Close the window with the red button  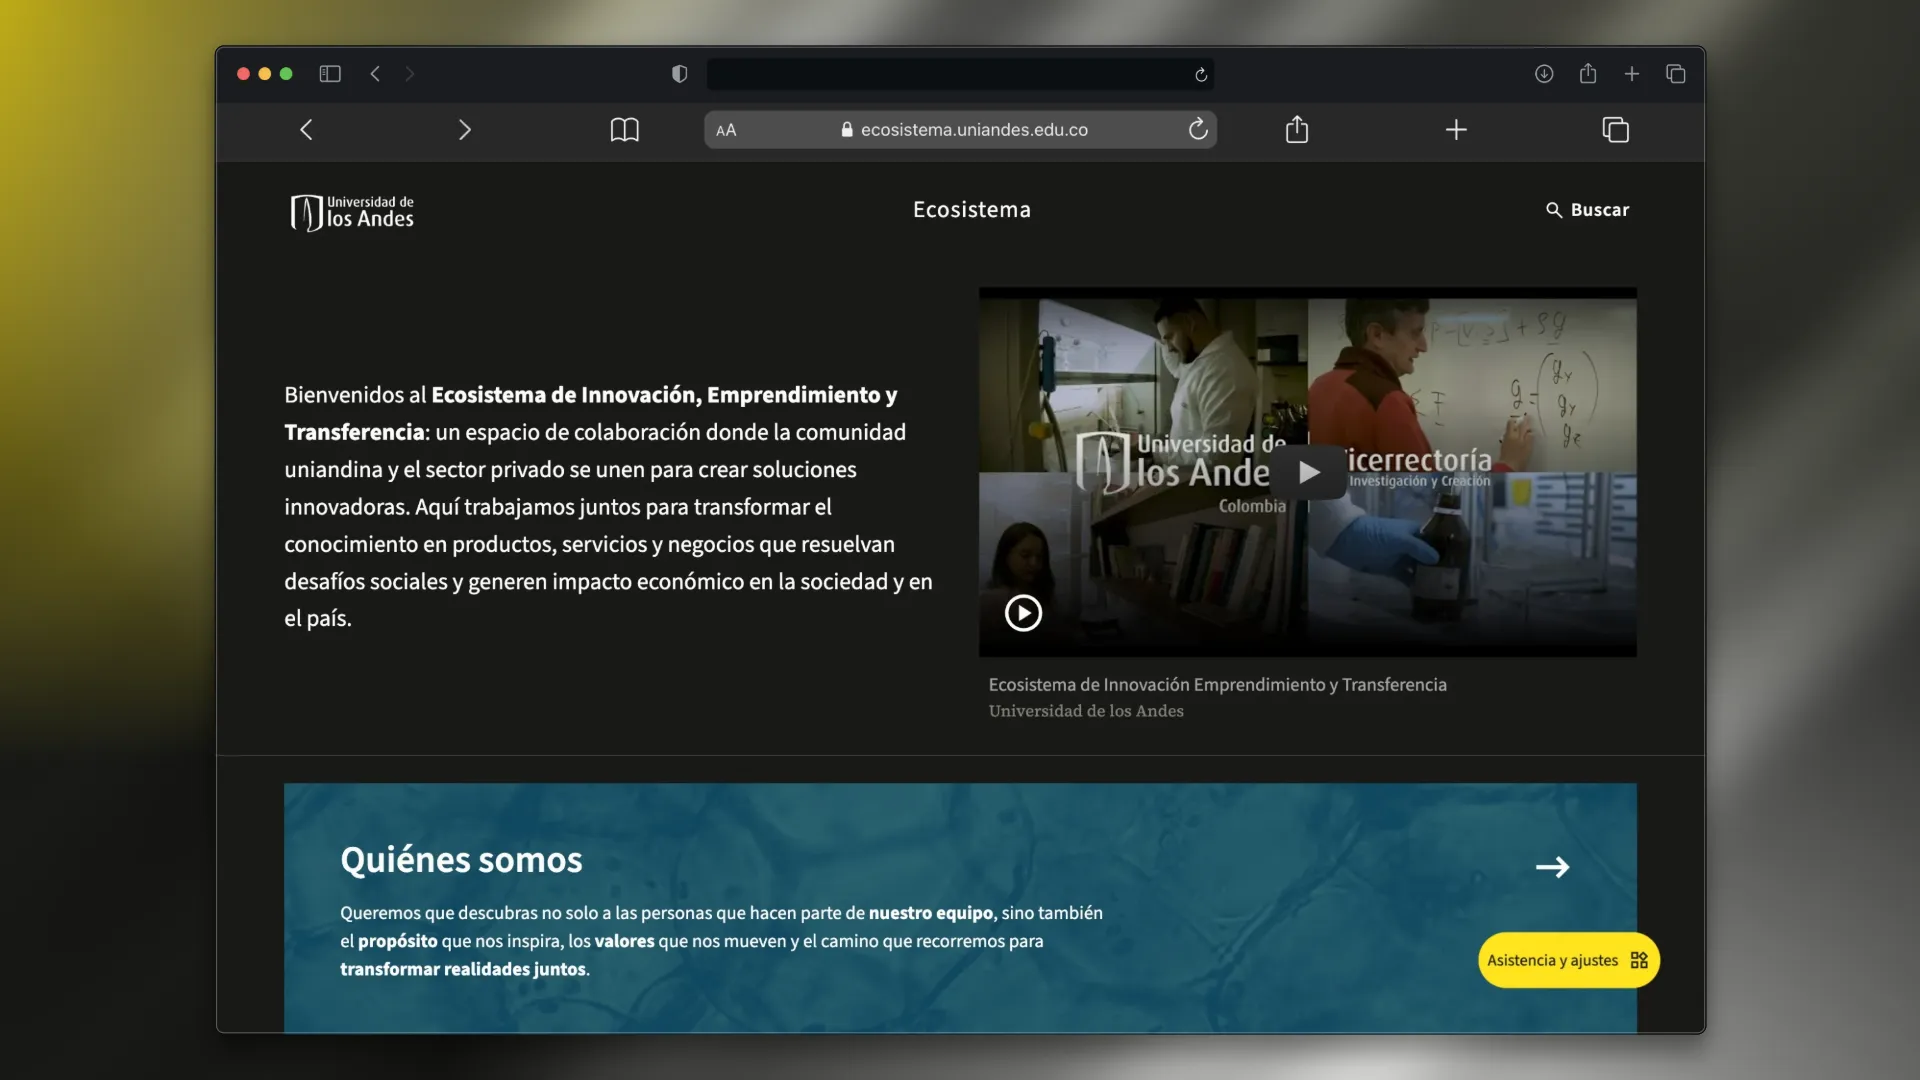pyautogui.click(x=243, y=74)
